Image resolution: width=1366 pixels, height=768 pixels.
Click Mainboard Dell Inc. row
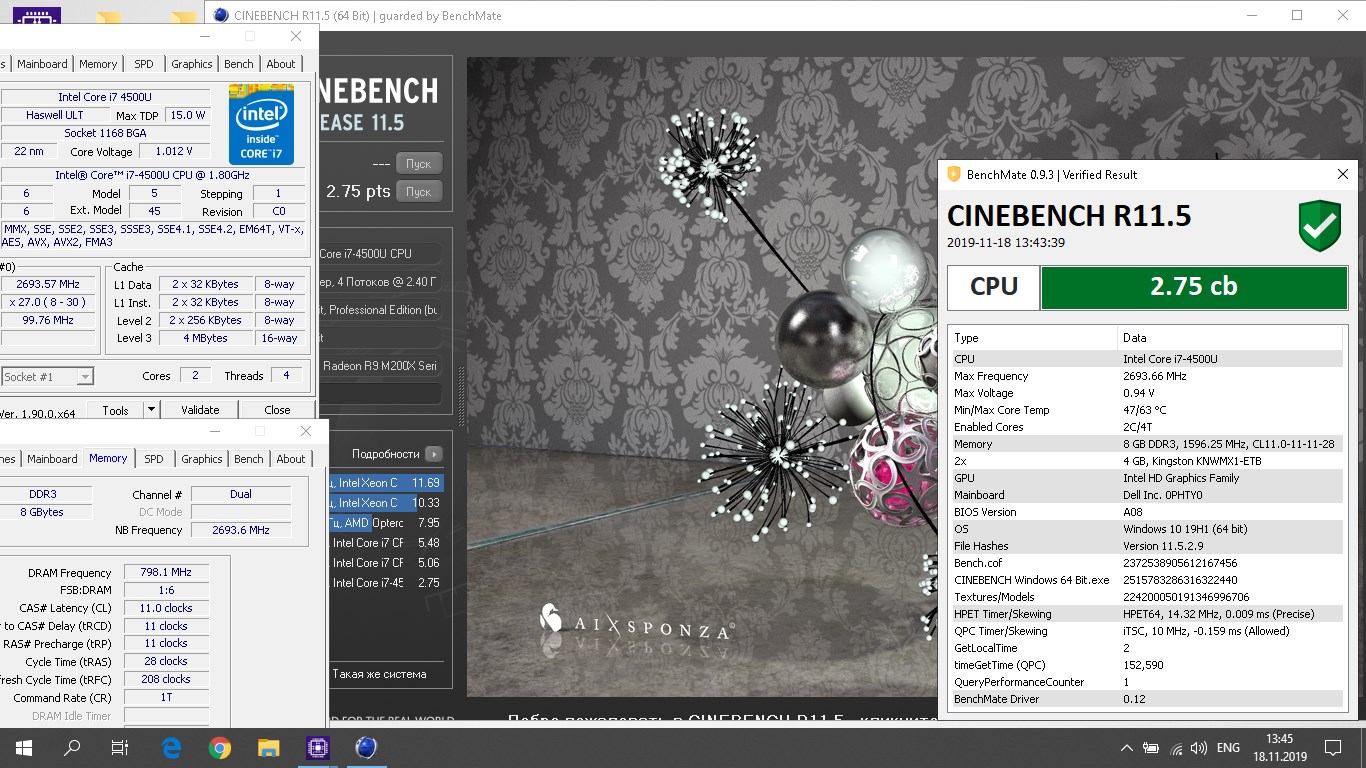pos(1146,495)
